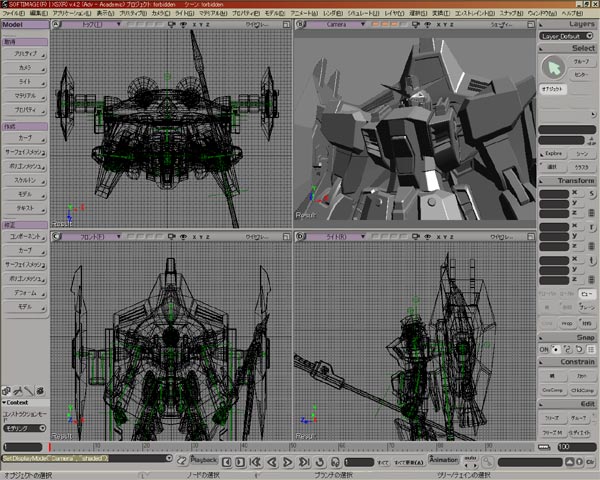Click the red timeline frame marker
Image resolution: width=600 pixels, height=480 pixels.
pyautogui.click(x=50, y=447)
